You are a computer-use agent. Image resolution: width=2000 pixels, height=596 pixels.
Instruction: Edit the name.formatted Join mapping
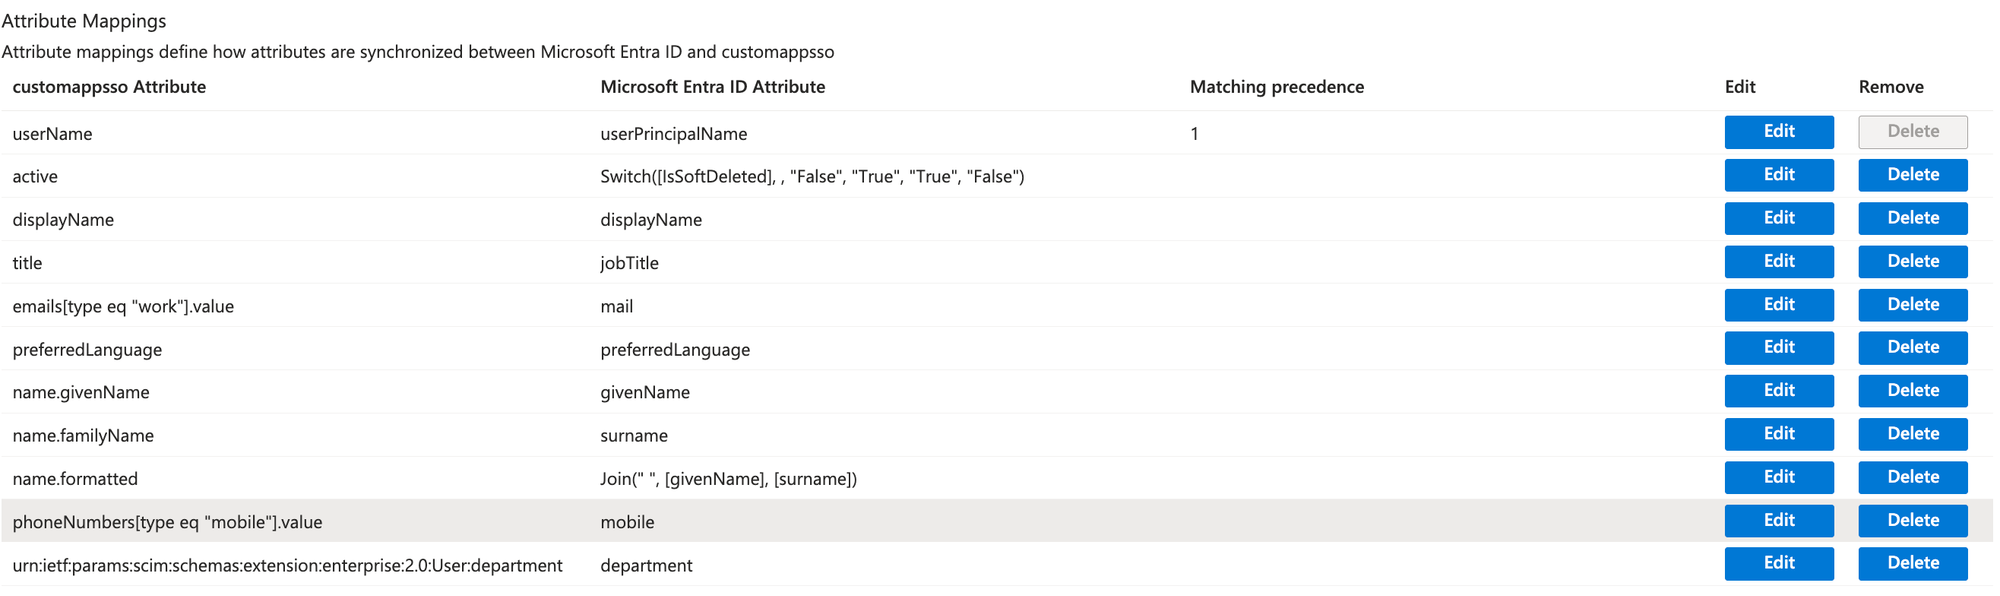pyautogui.click(x=1778, y=477)
